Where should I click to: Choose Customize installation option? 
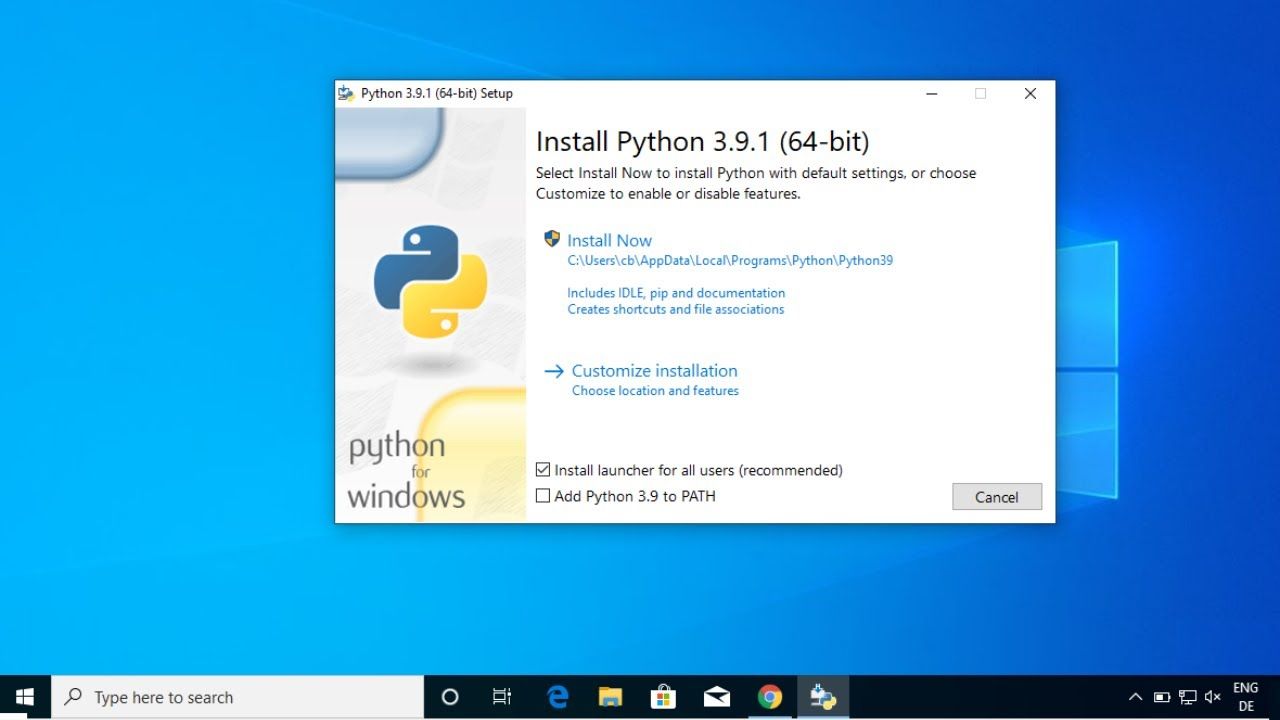(654, 371)
